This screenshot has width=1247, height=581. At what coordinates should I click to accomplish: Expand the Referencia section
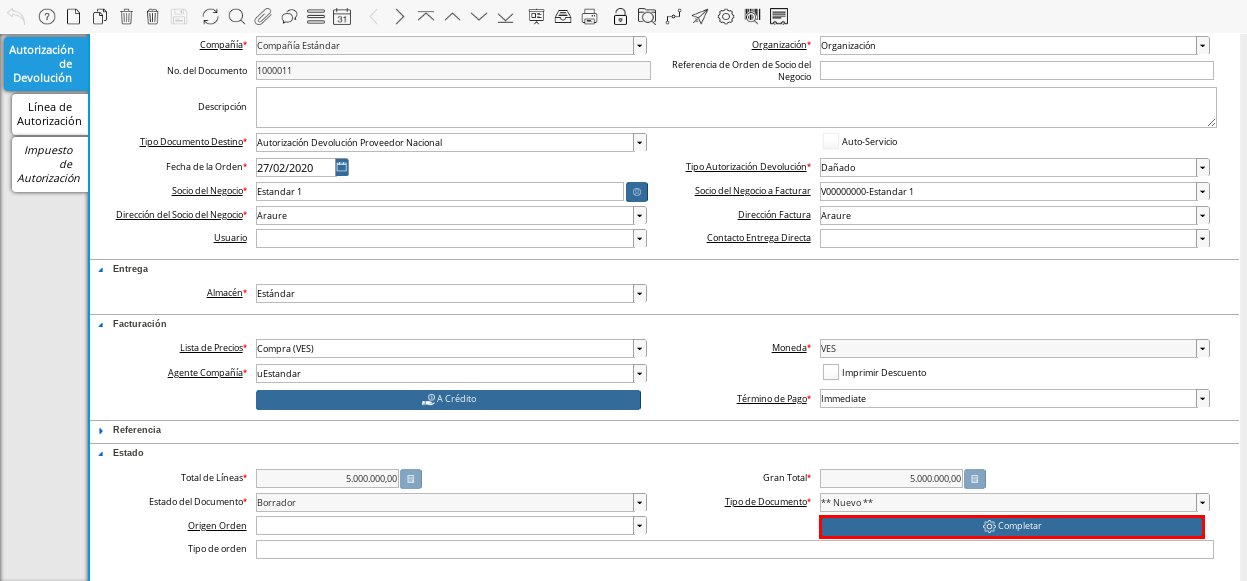(x=101, y=430)
